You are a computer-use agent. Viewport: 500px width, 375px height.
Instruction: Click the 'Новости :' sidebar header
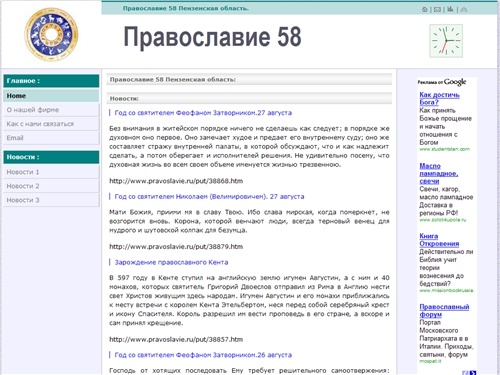51,157
